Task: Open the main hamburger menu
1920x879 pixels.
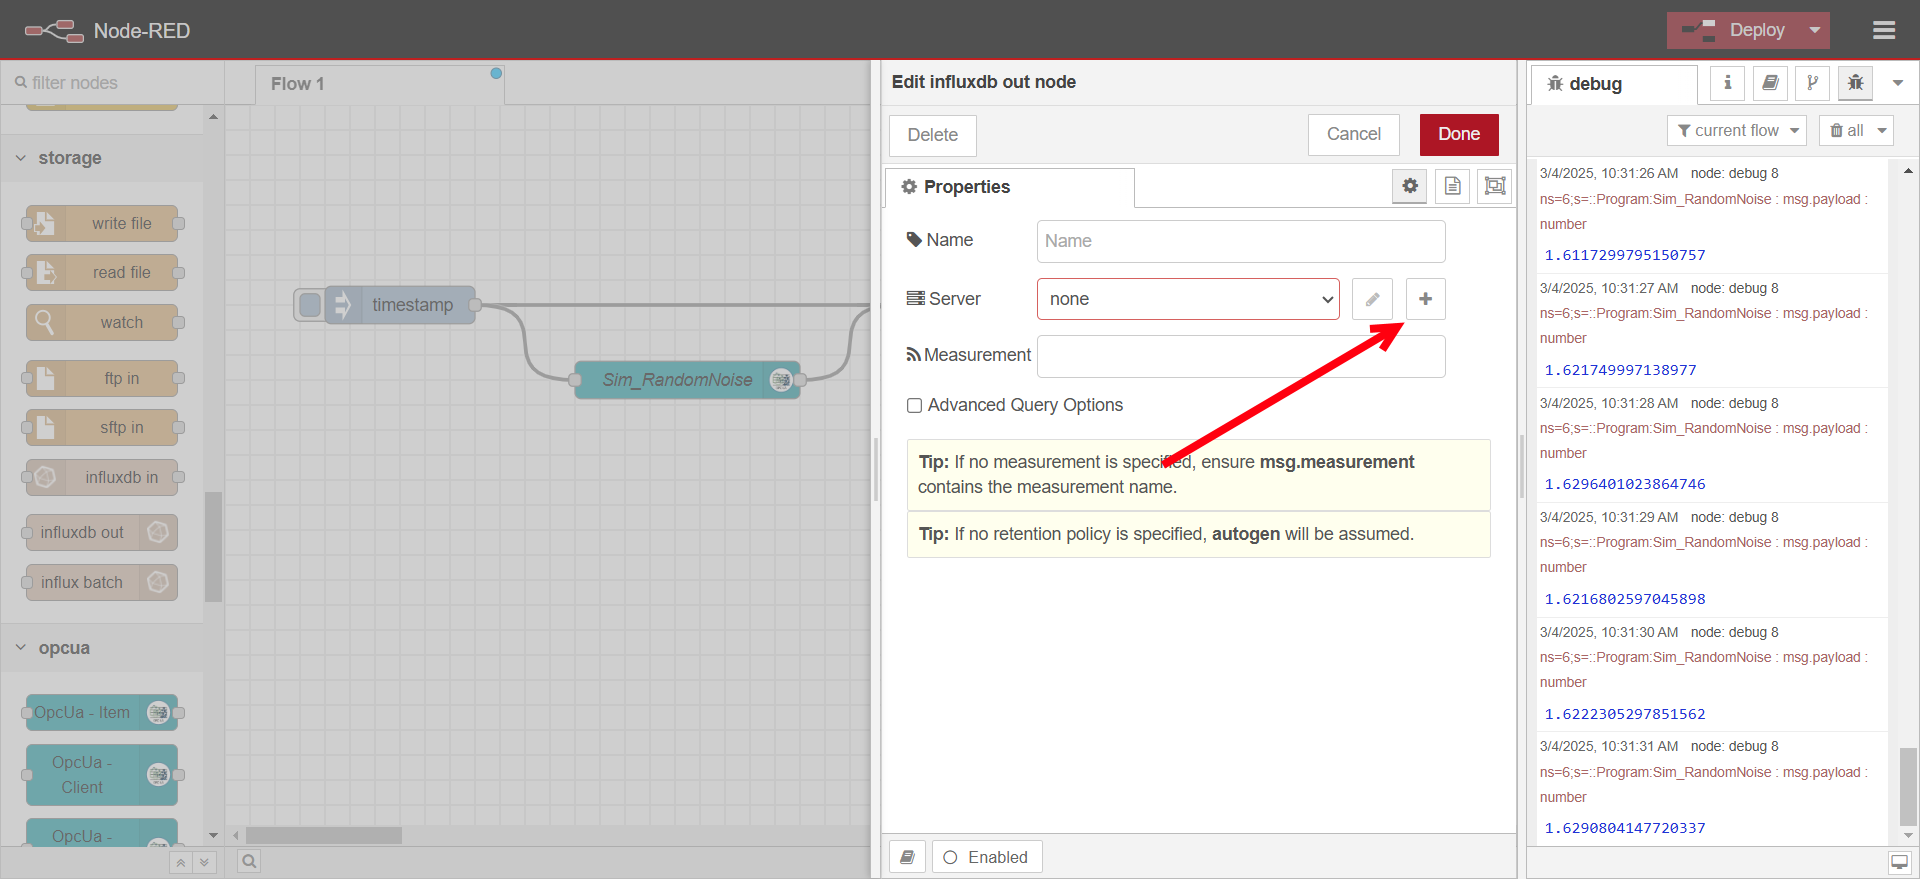Action: (1884, 31)
